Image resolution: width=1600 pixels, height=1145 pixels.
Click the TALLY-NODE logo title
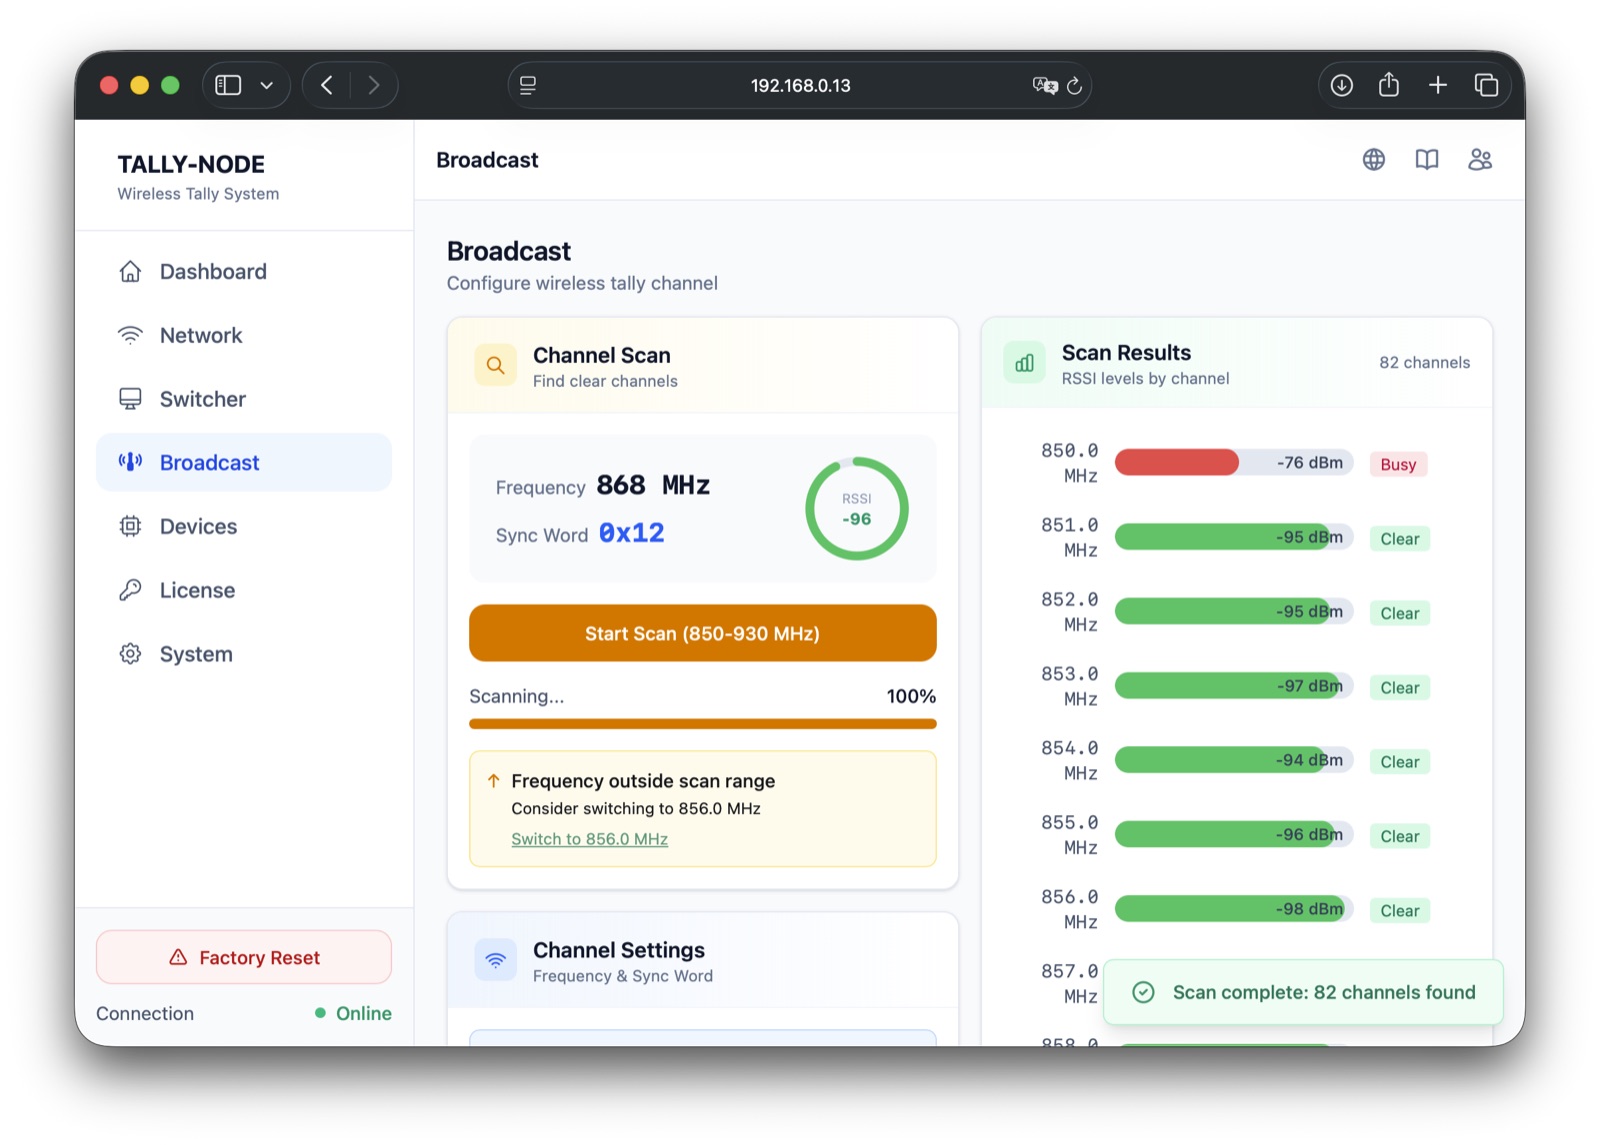pyautogui.click(x=191, y=164)
